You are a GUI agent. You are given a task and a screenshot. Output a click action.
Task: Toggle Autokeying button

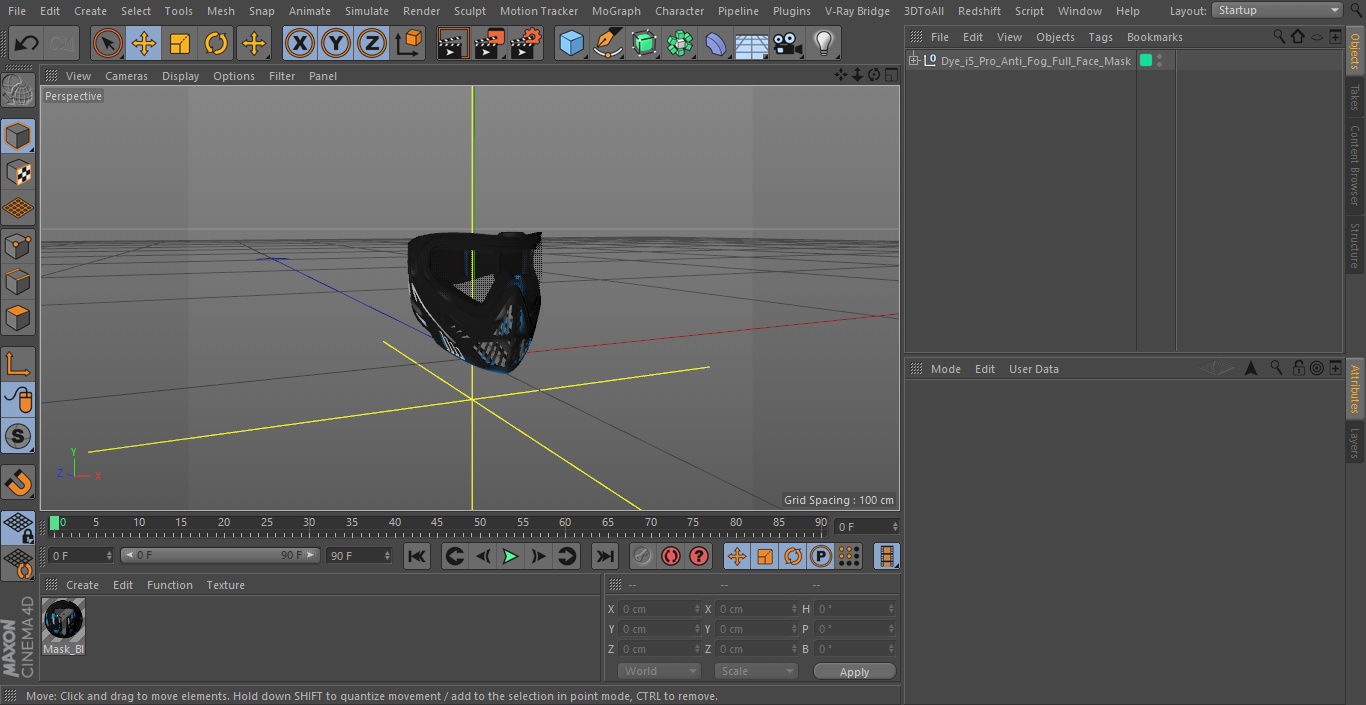coord(671,556)
